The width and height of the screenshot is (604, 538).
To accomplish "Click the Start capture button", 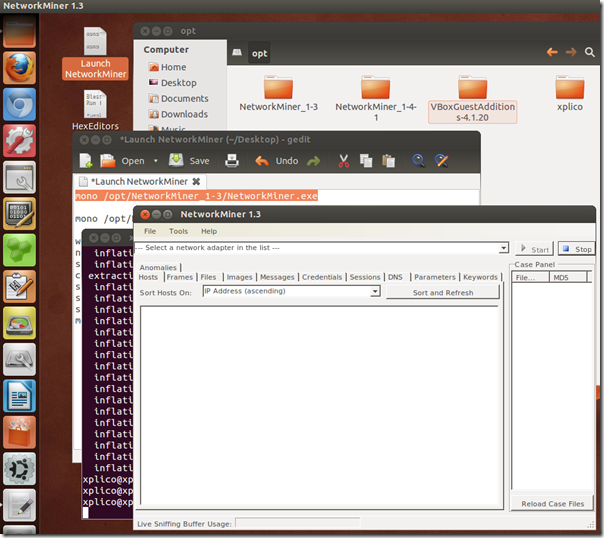I will click(x=534, y=249).
